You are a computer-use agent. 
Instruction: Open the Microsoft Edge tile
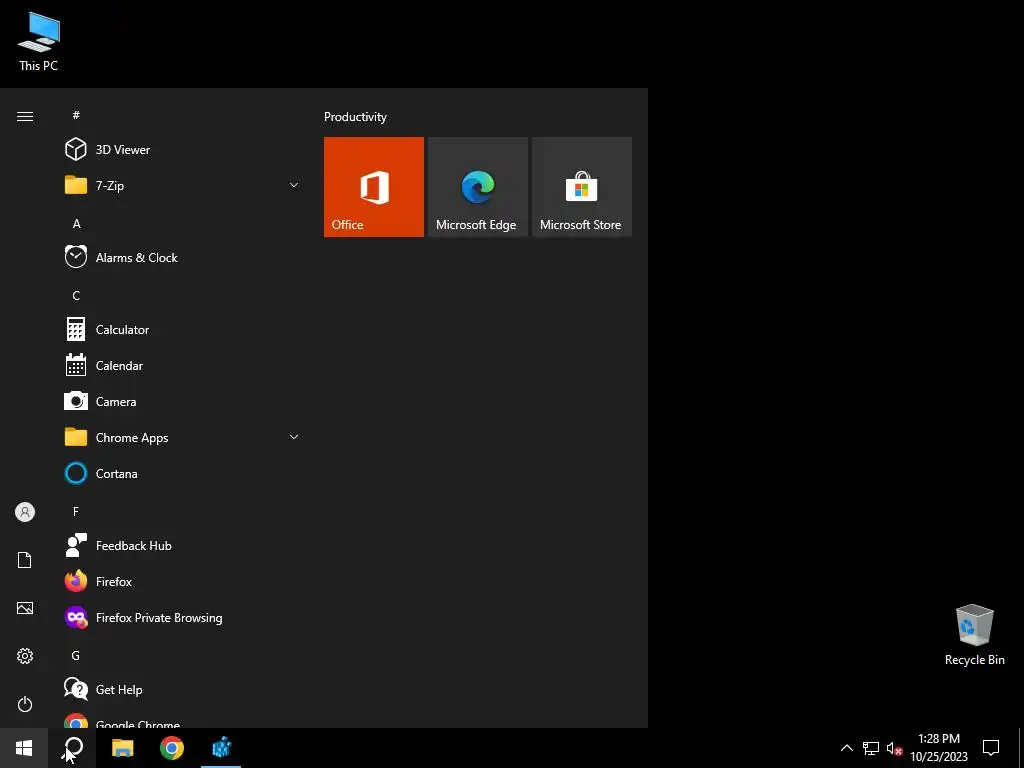(477, 187)
